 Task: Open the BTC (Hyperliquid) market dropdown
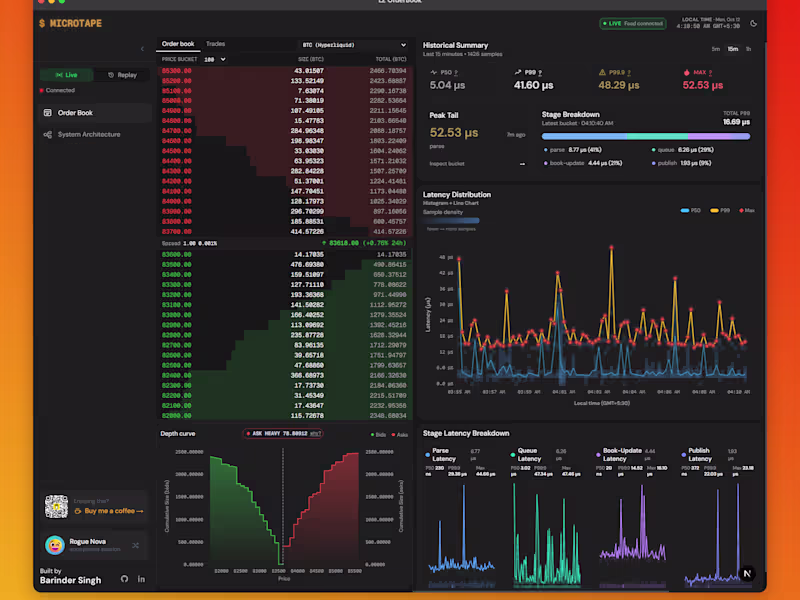click(x=354, y=45)
